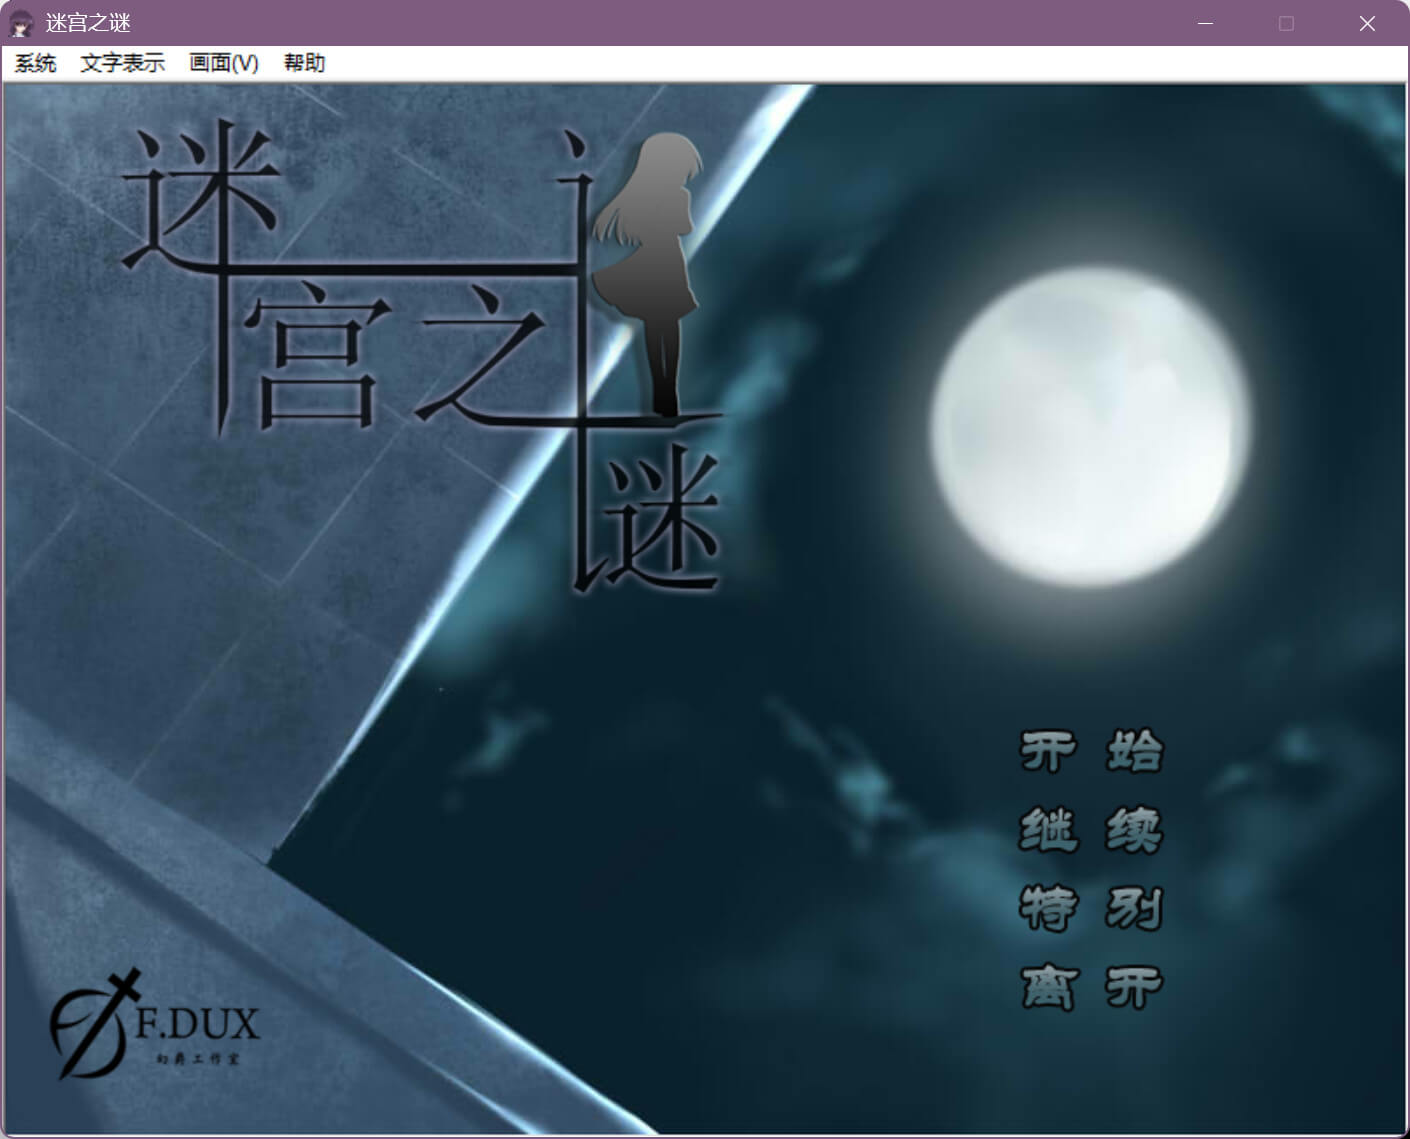The width and height of the screenshot is (1410, 1139).
Task: Click the window title text 迷宫之谜
Action: 88,23
